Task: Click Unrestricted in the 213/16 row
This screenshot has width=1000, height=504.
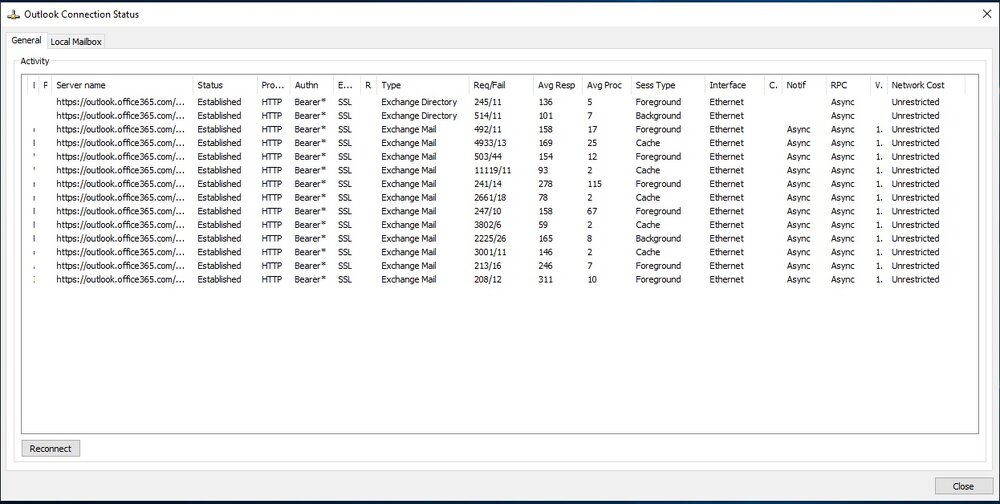Action: point(915,266)
